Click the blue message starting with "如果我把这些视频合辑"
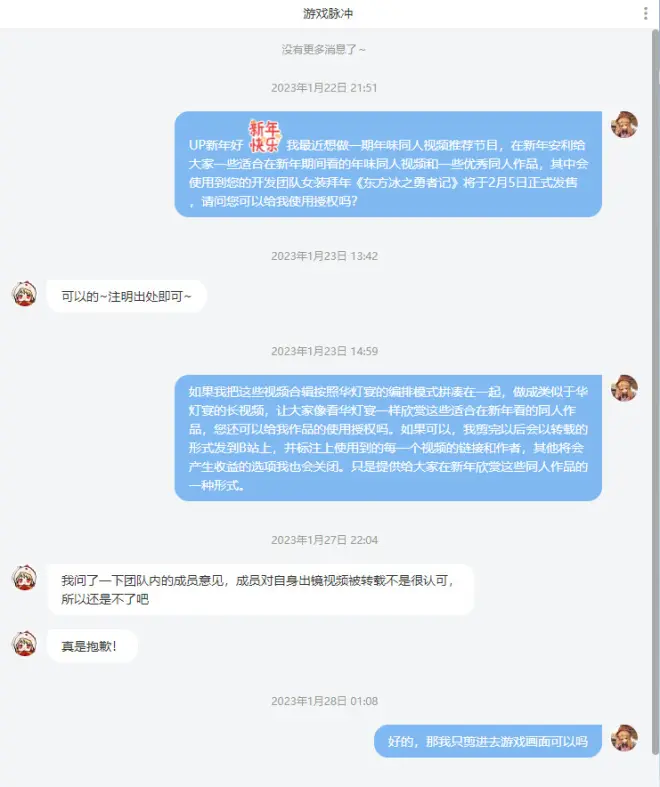 click(x=388, y=438)
